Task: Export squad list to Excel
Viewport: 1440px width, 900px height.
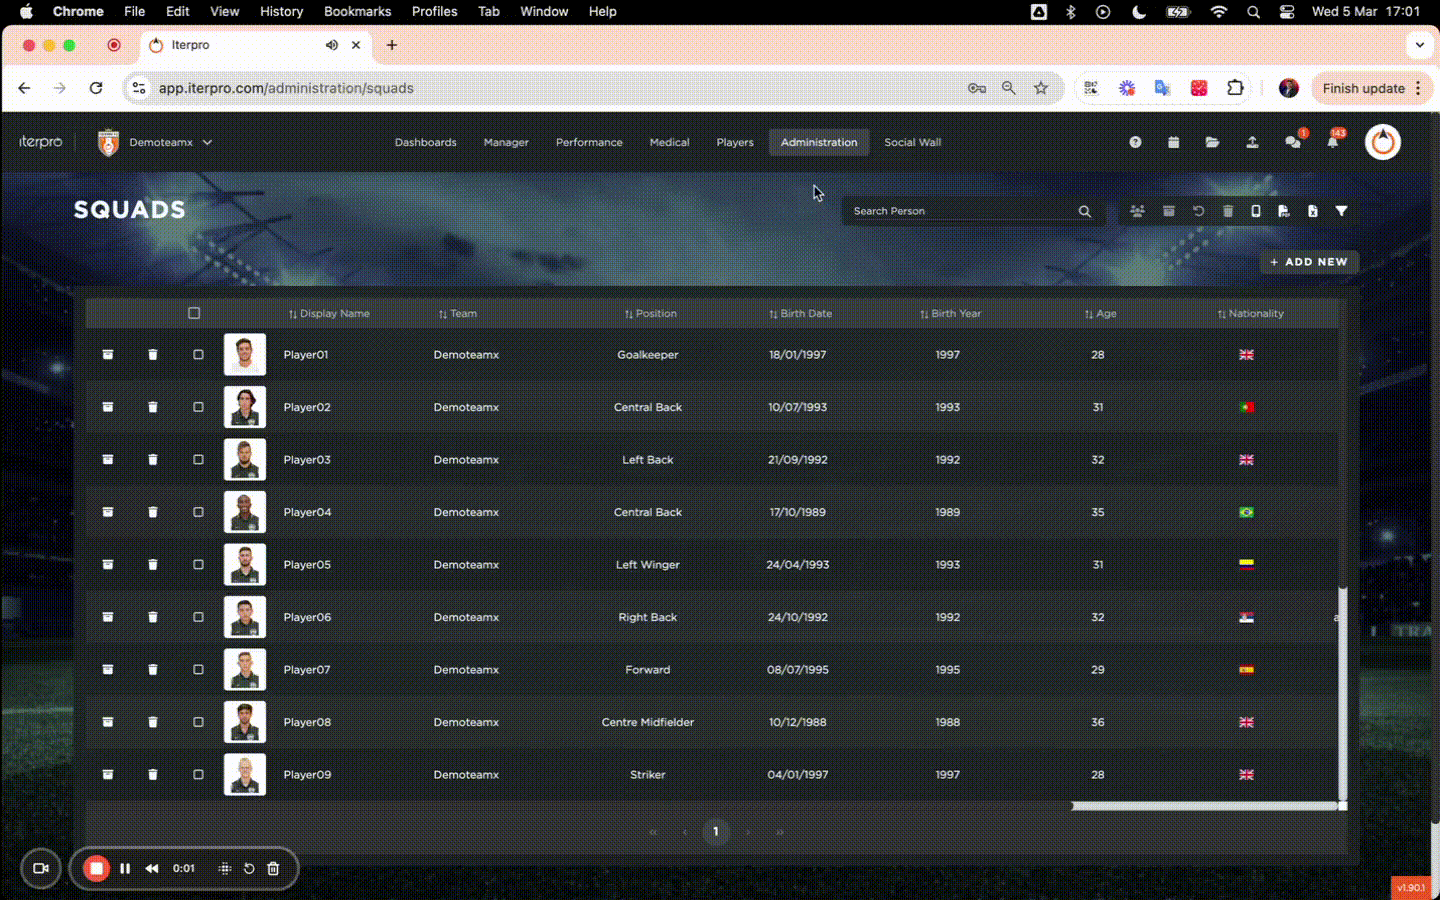Action: point(1312,211)
